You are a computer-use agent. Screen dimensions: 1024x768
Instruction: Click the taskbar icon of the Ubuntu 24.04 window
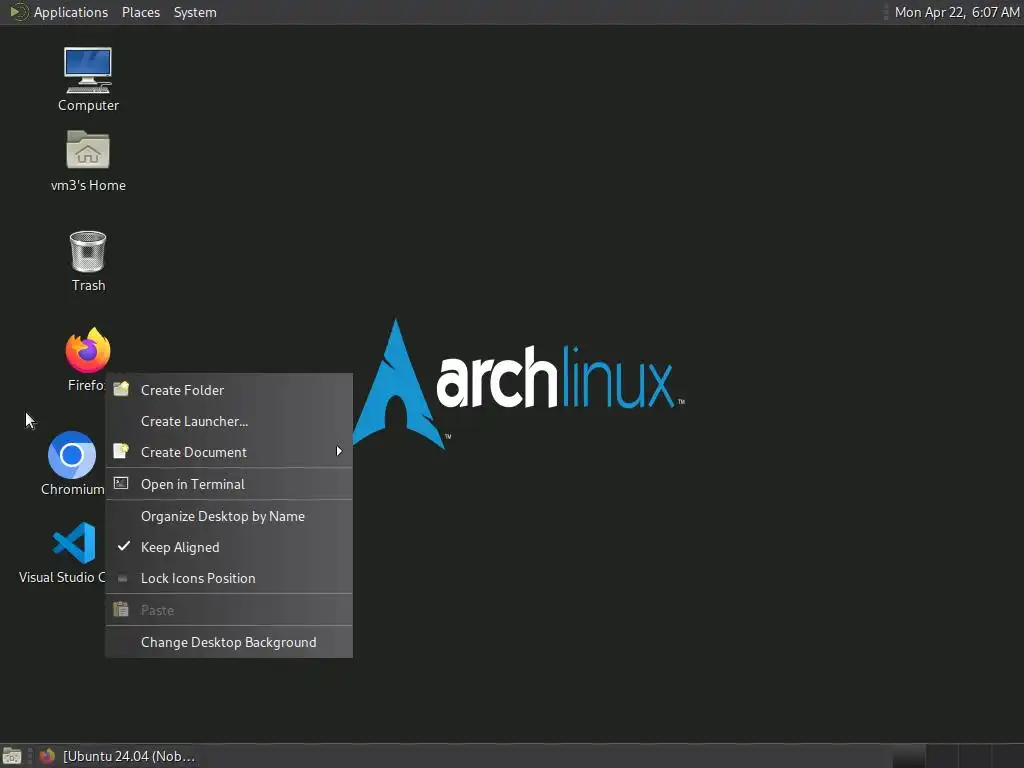pos(47,756)
